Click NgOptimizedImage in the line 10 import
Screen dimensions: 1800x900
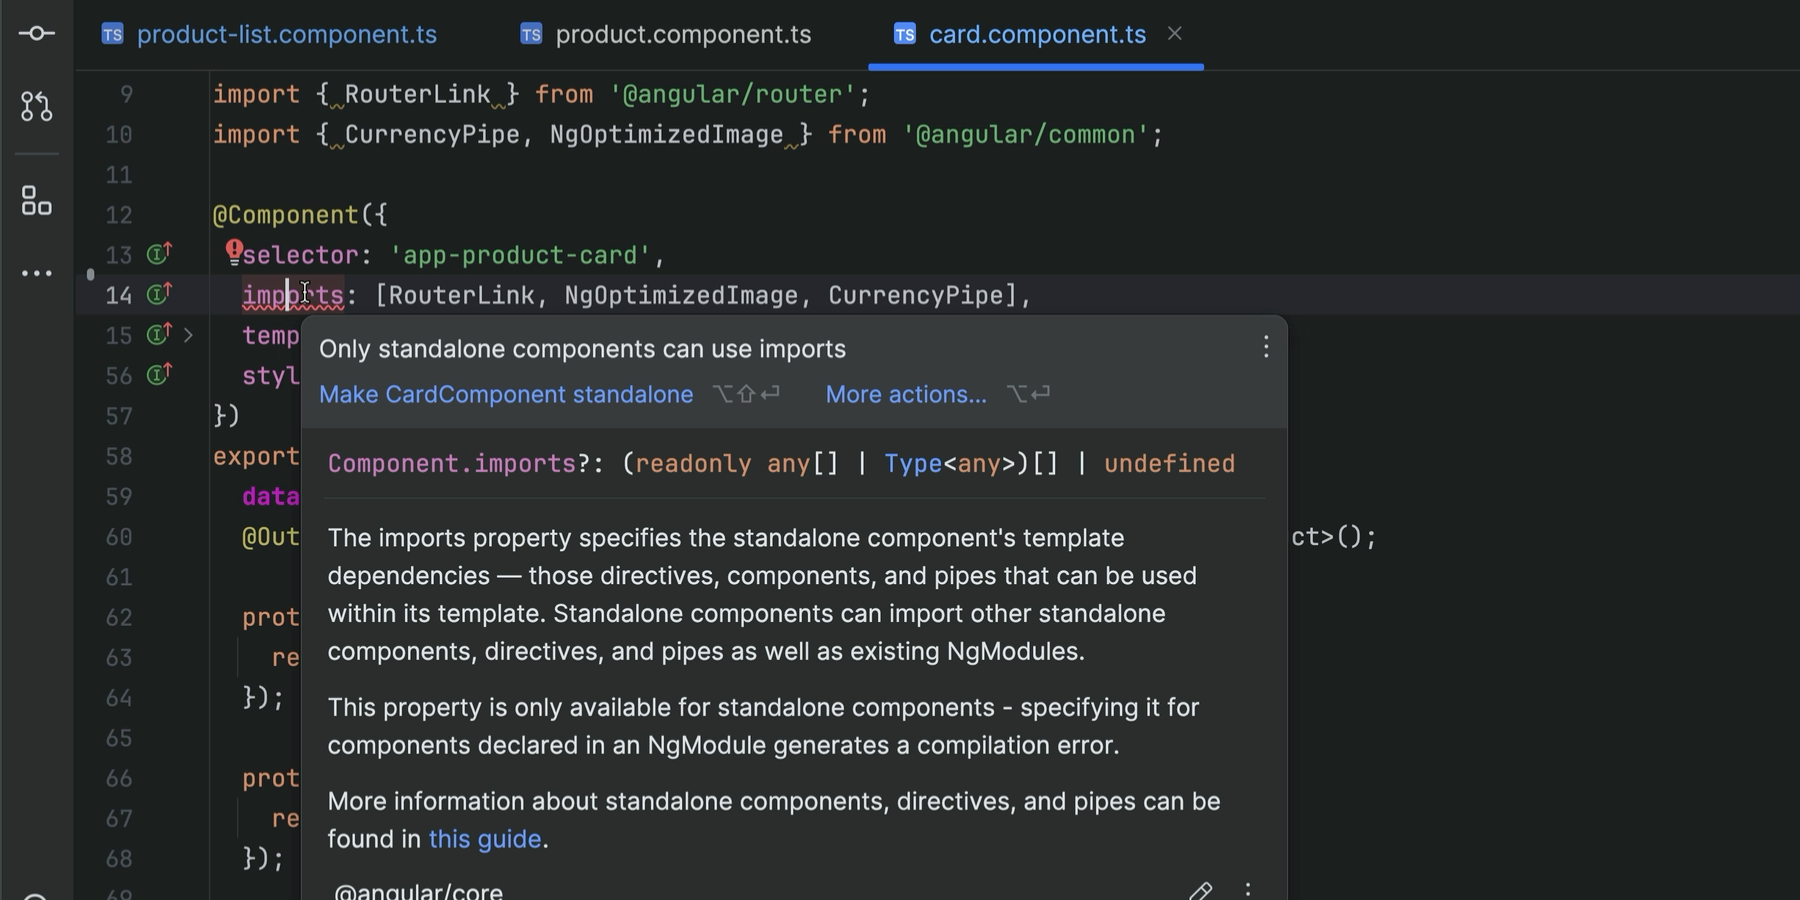[x=667, y=134]
